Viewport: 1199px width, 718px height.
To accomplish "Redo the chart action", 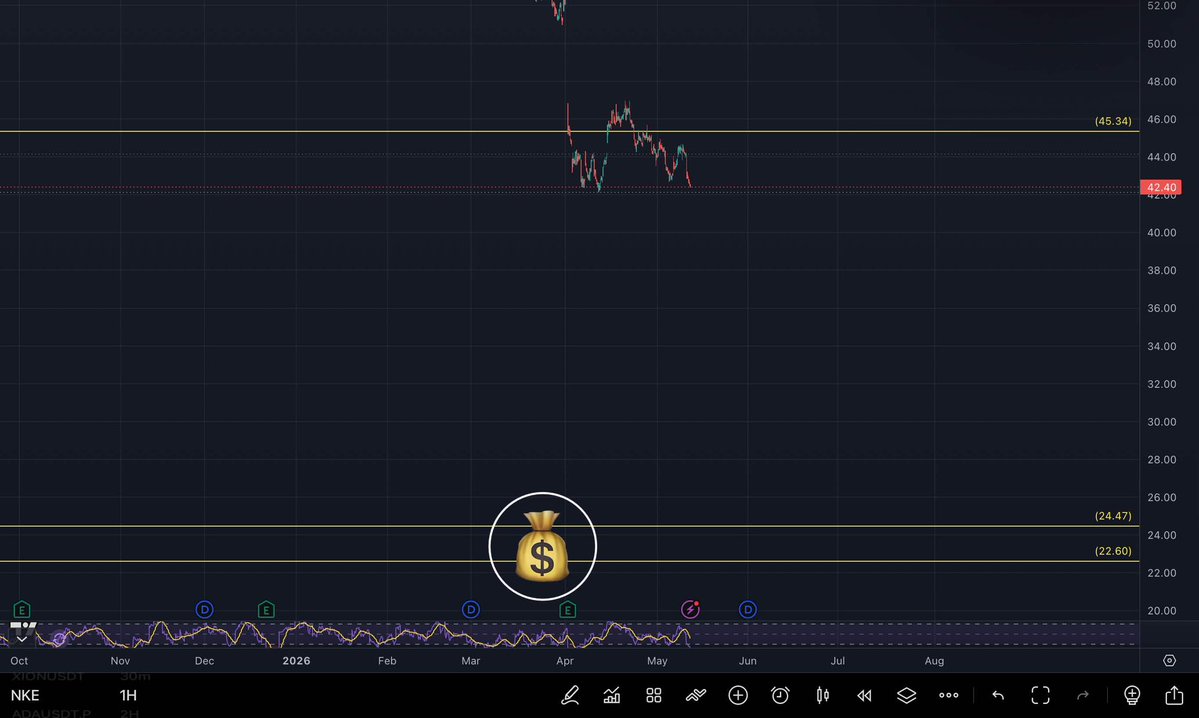I will coord(1083,695).
